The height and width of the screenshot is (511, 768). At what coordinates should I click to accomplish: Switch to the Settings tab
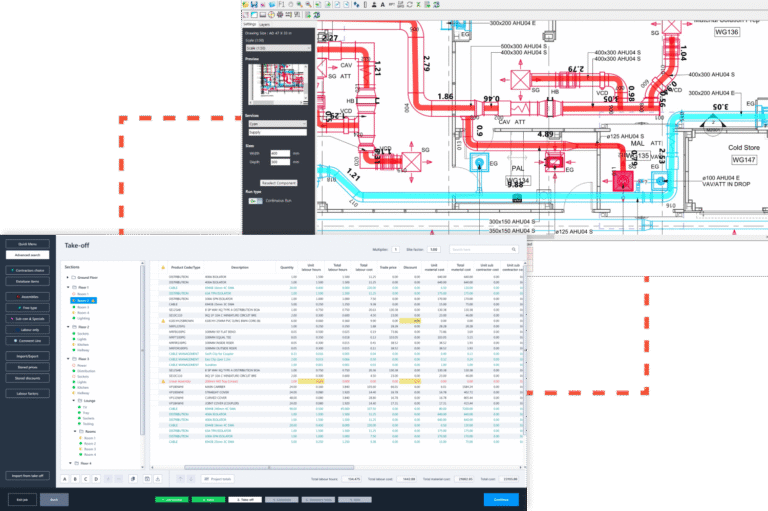coord(250,24)
